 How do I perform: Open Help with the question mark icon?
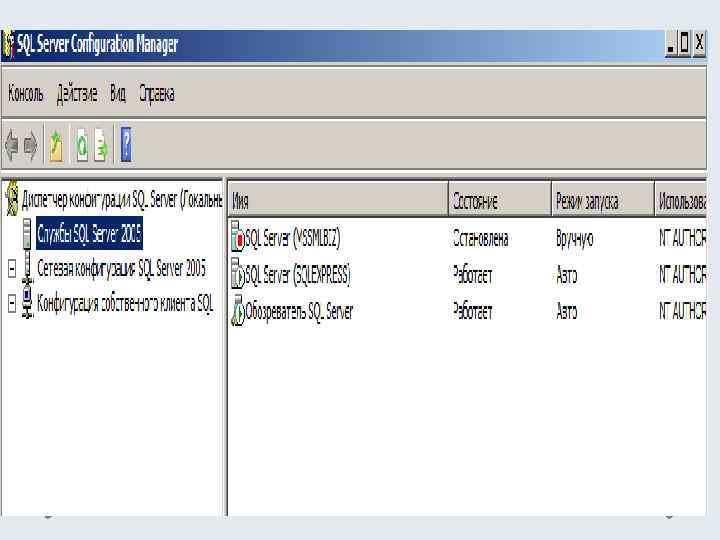126,145
